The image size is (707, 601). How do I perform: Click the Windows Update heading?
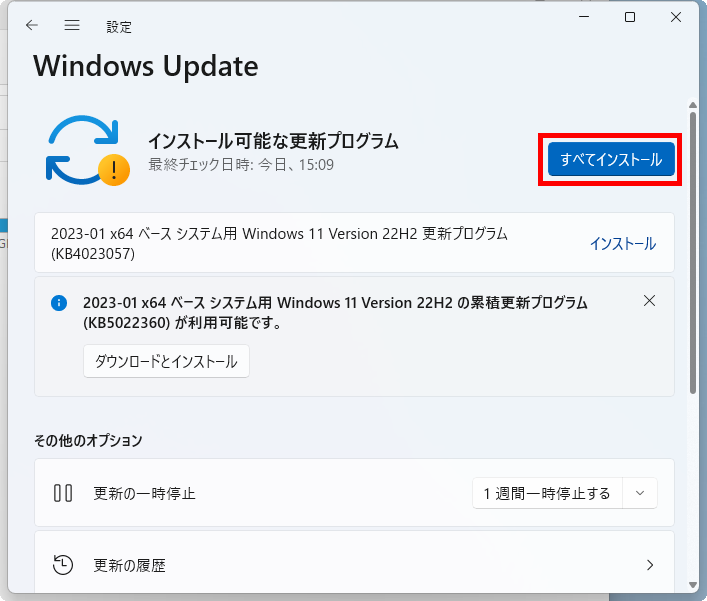(146, 66)
